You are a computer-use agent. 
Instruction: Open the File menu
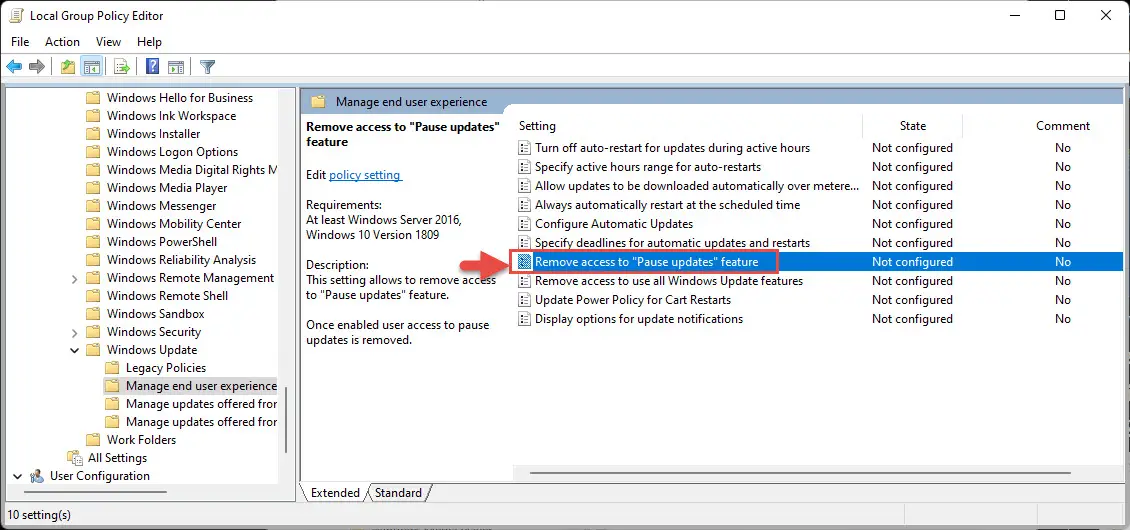point(20,42)
